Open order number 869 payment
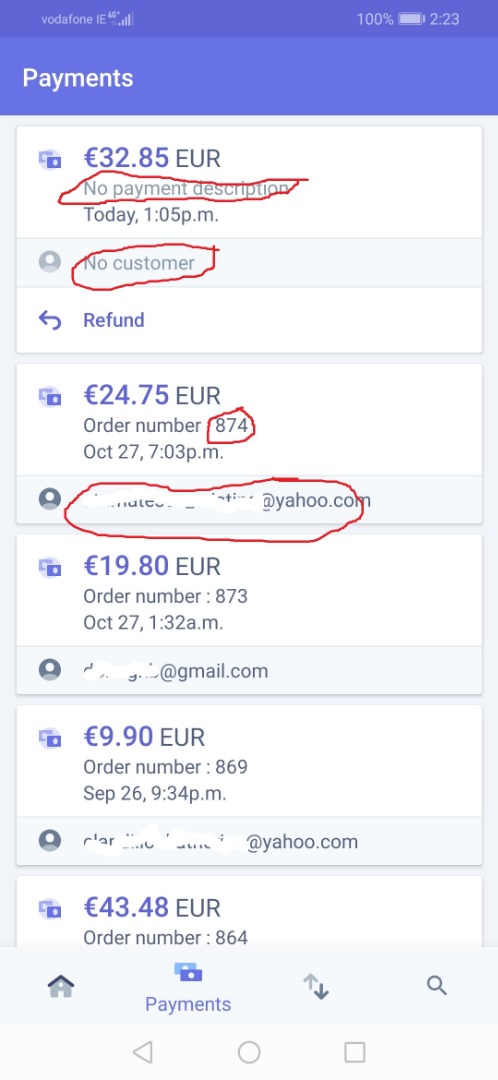Viewport: 498px width, 1080px height. (x=249, y=761)
